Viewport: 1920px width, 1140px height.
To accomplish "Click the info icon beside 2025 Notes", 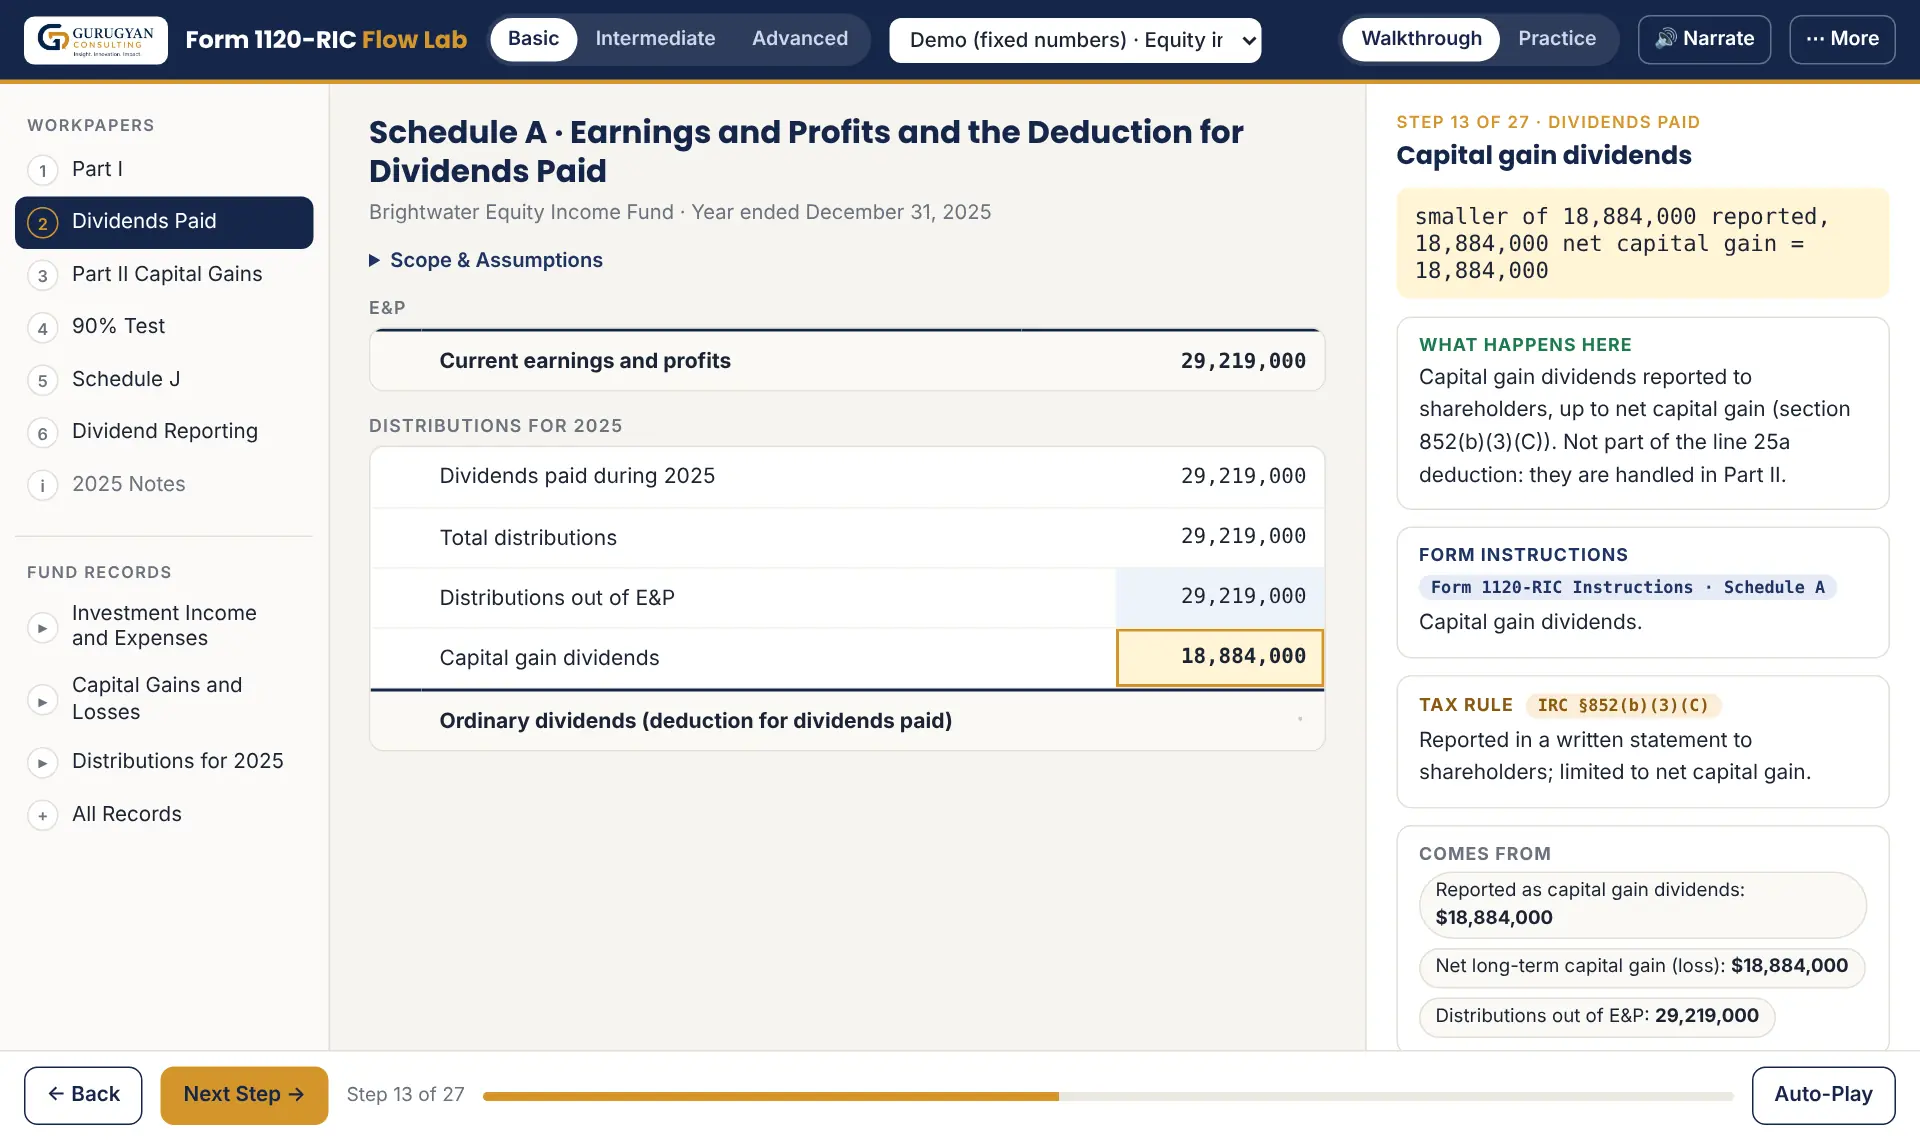I will coord(42,485).
